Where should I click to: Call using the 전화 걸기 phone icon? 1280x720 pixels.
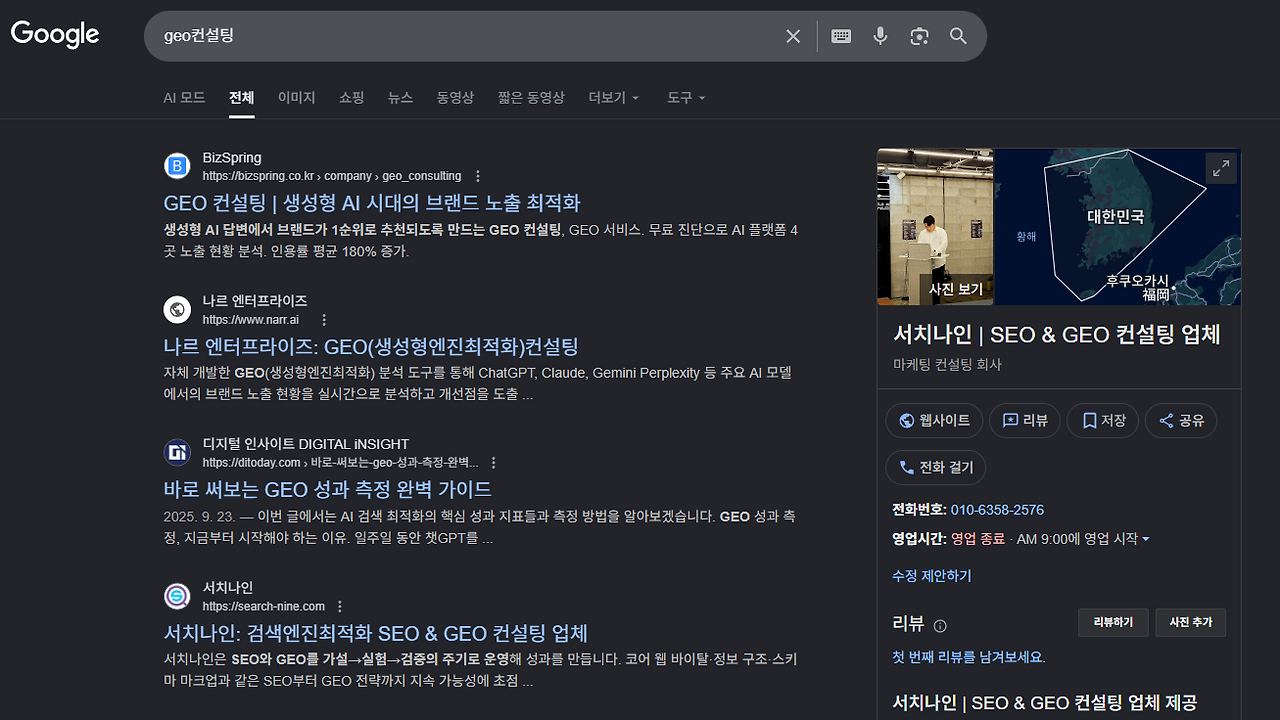935,467
